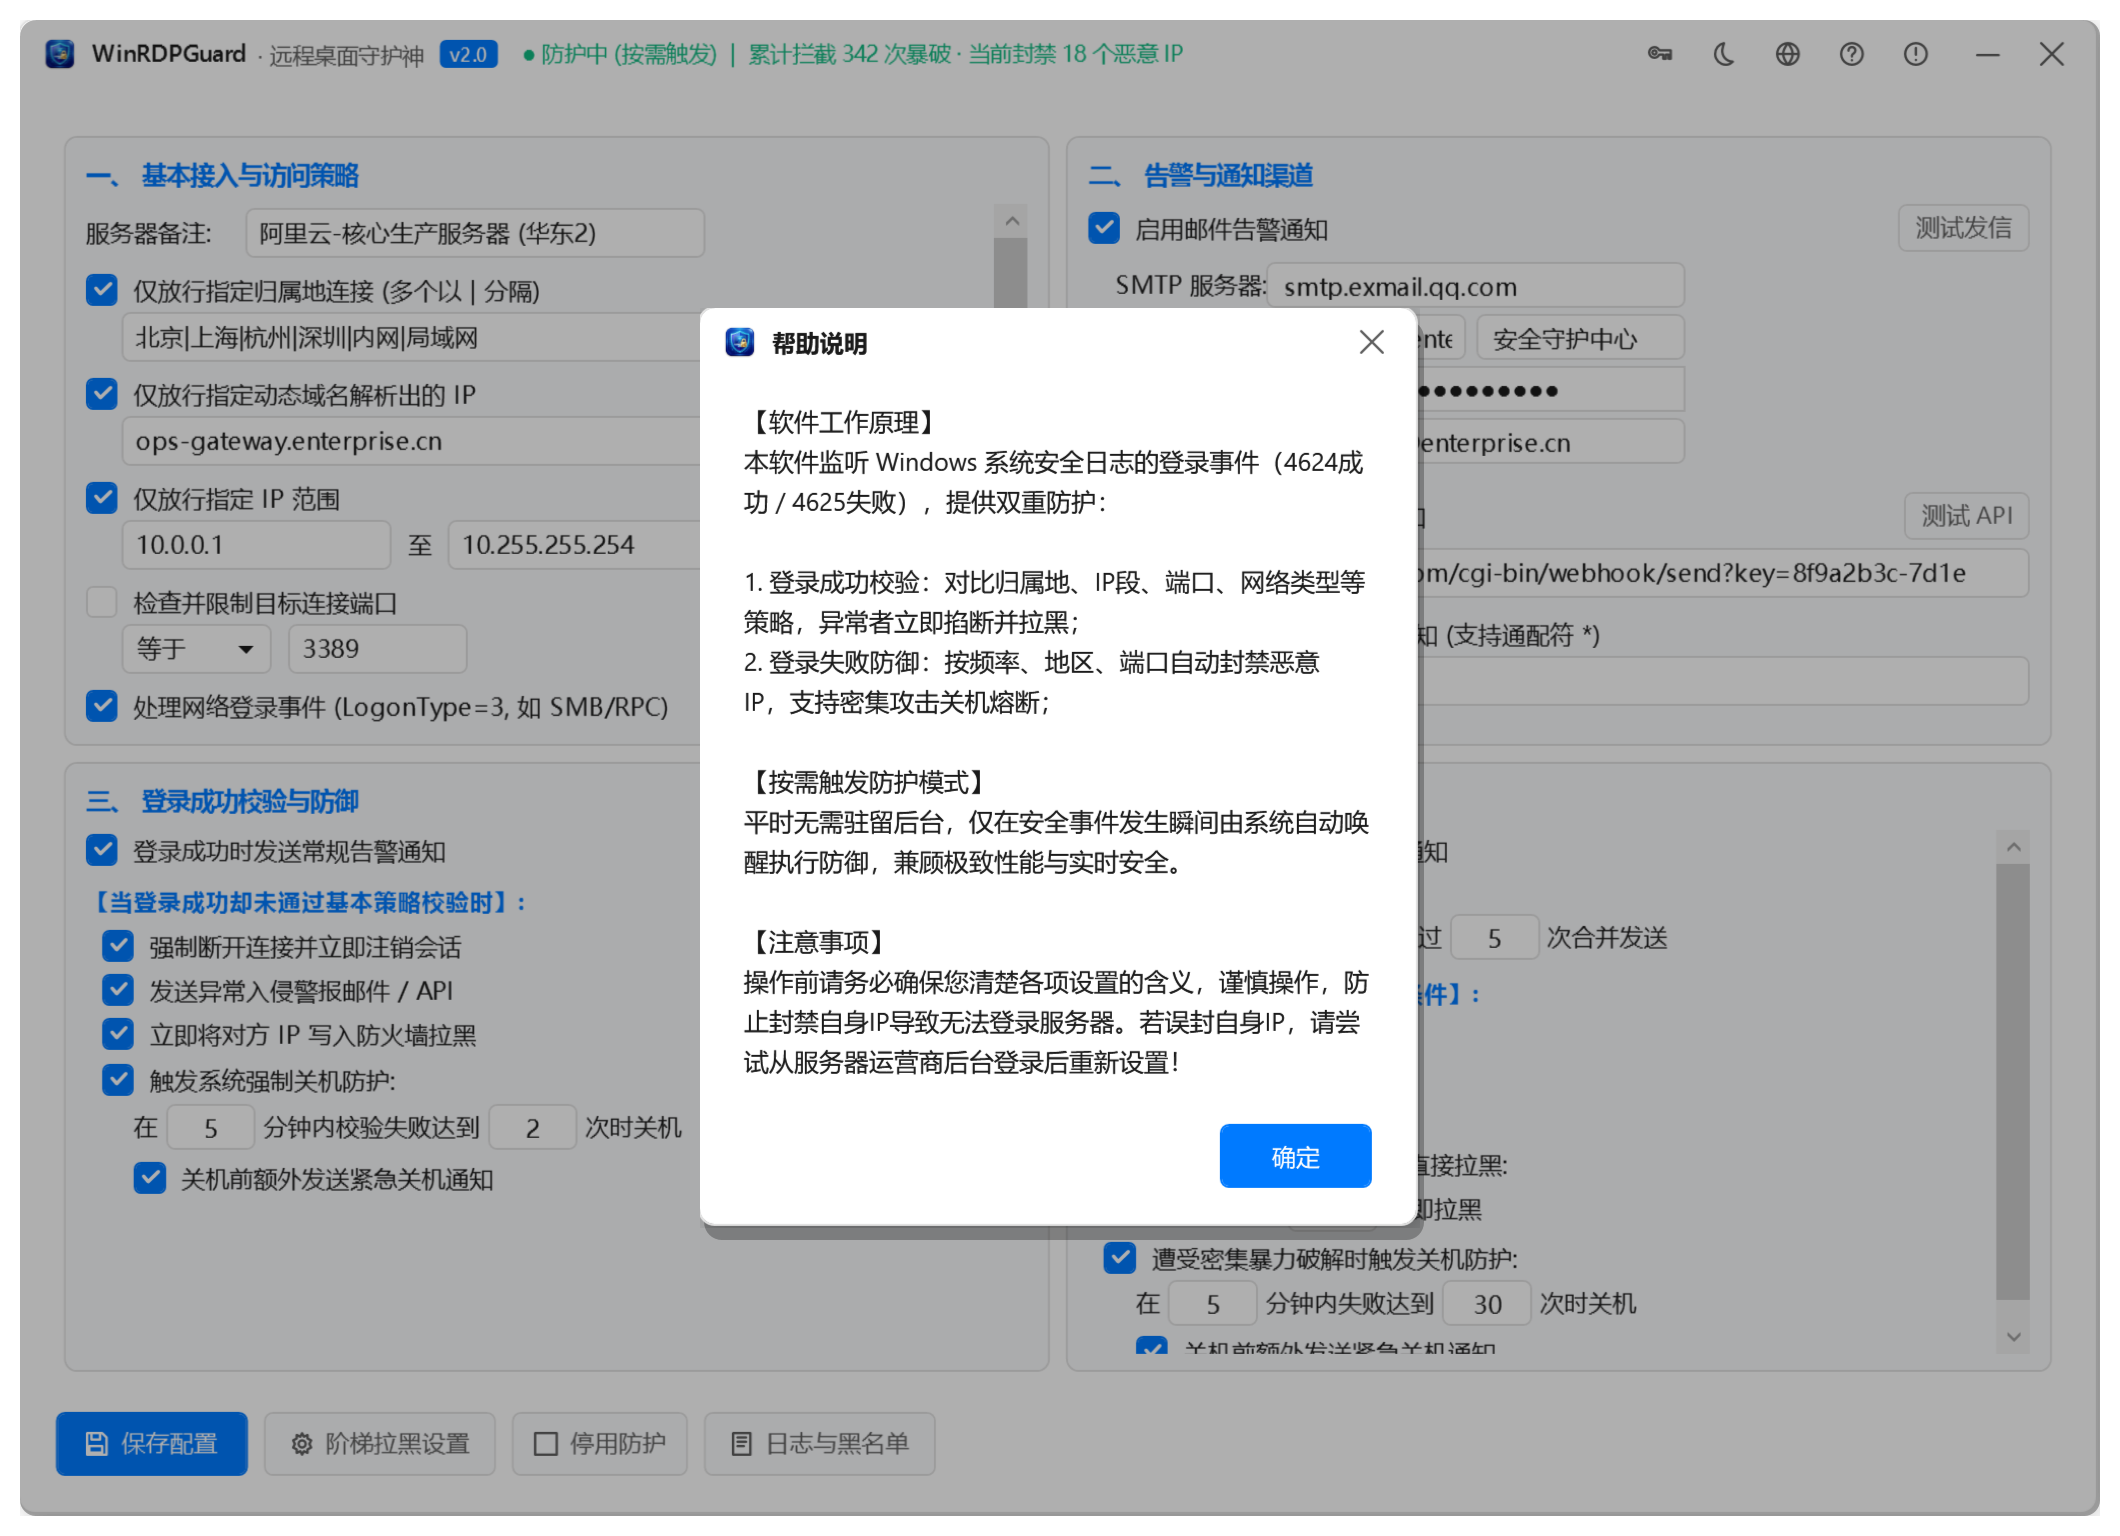Click scroll-up arrow in right lower panel

click(2014, 847)
